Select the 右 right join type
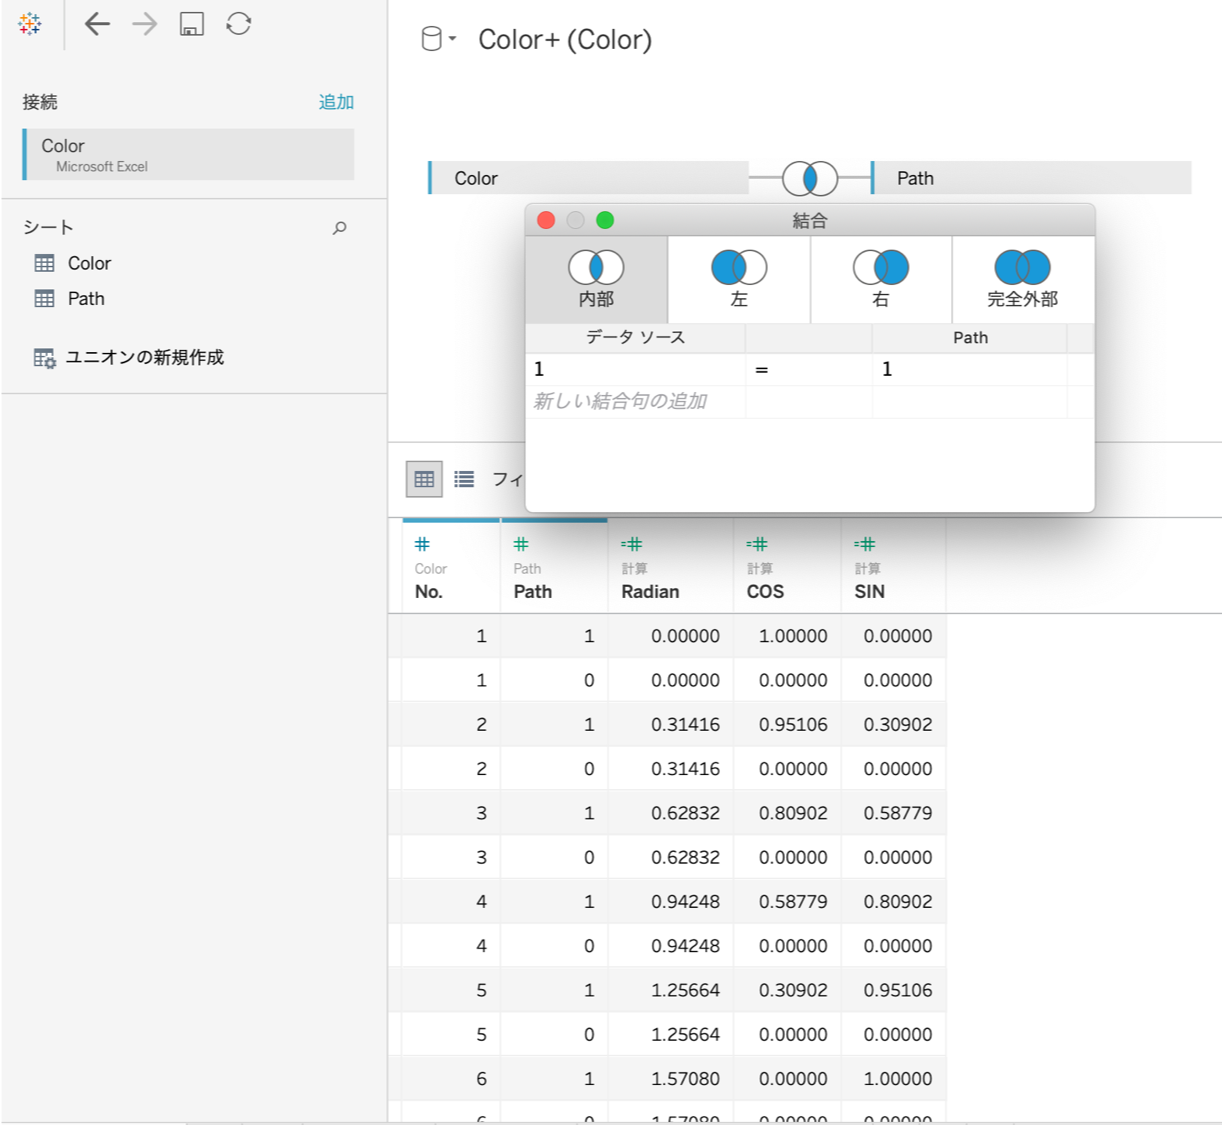This screenshot has width=1222, height=1125. pos(881,279)
